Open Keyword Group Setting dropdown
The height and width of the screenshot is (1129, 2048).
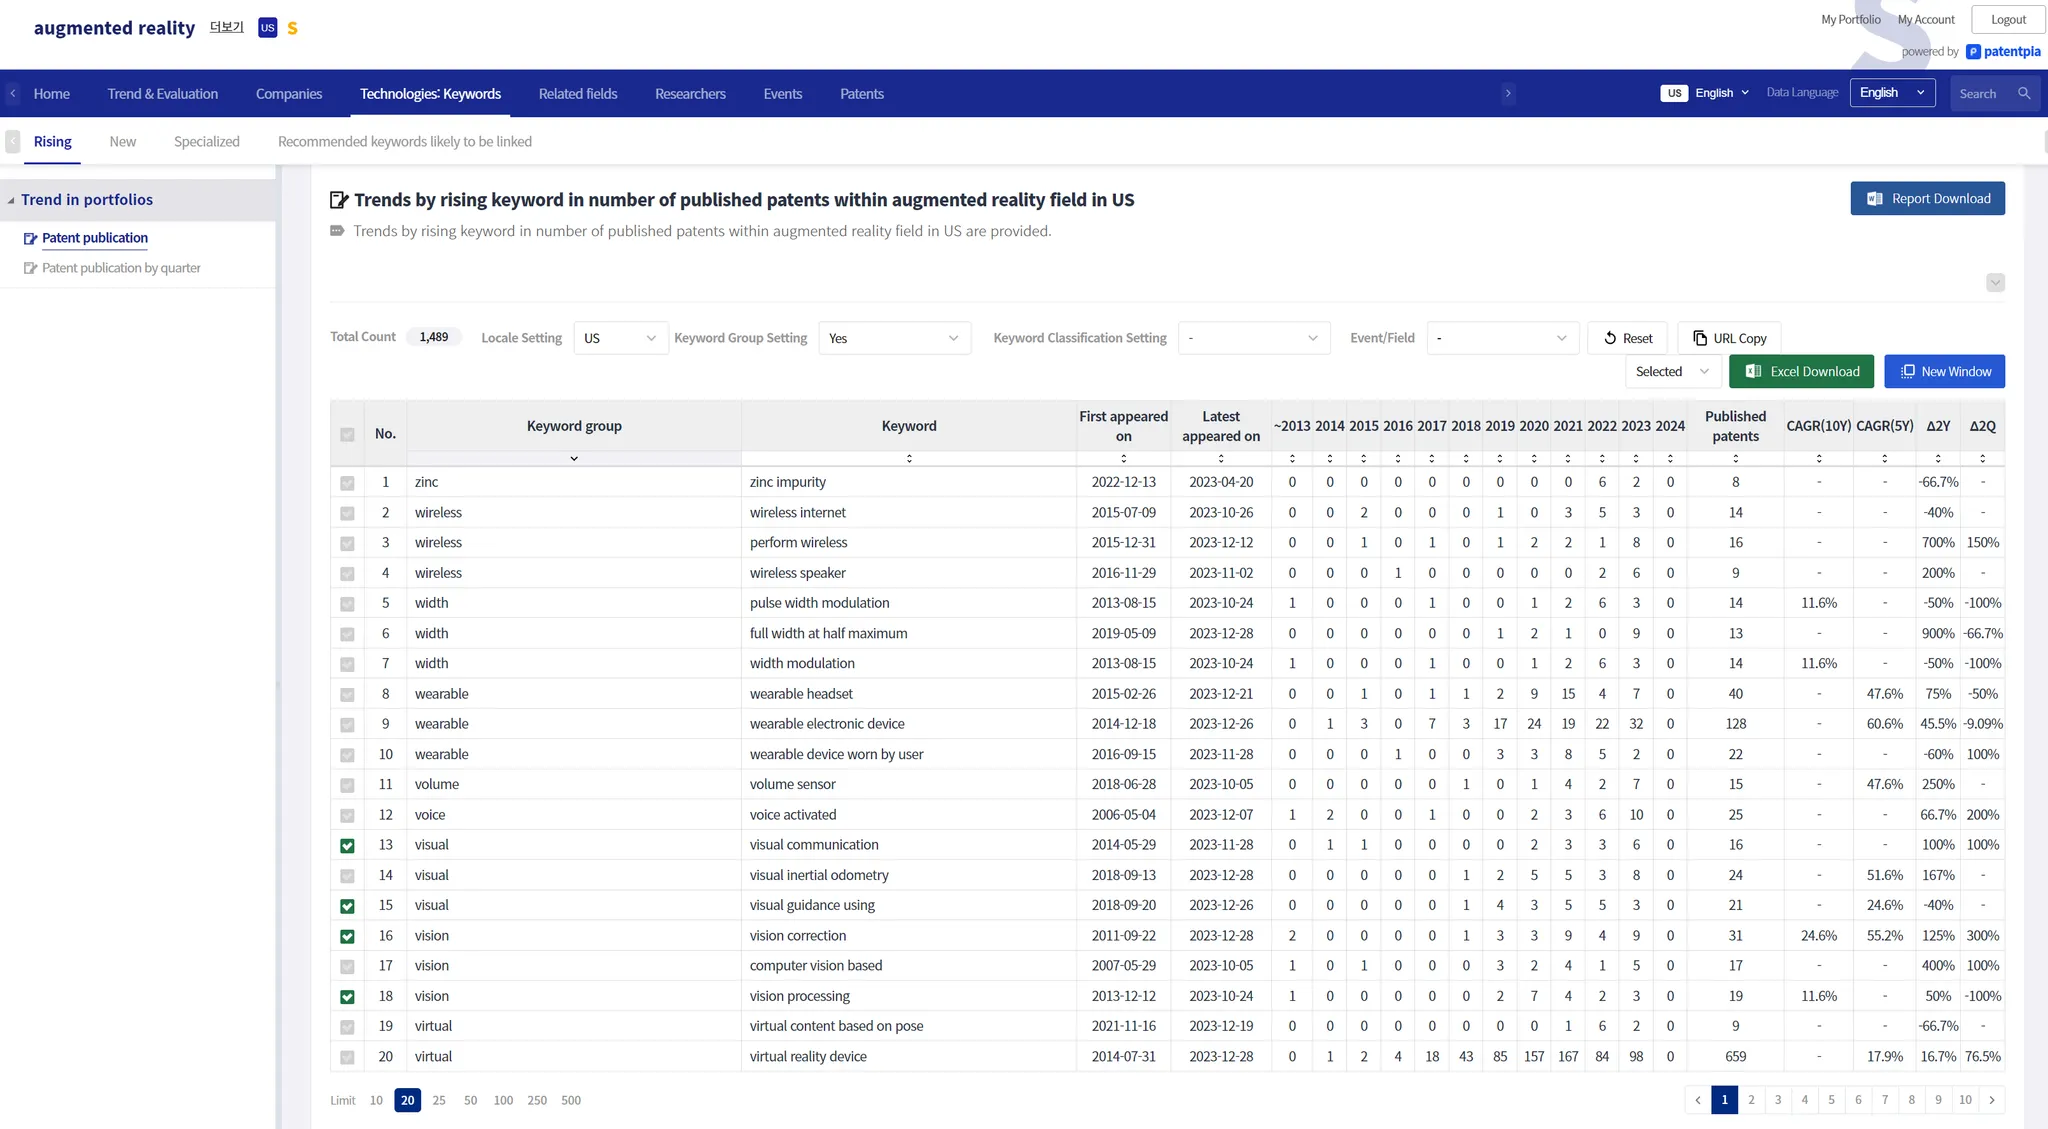894,338
